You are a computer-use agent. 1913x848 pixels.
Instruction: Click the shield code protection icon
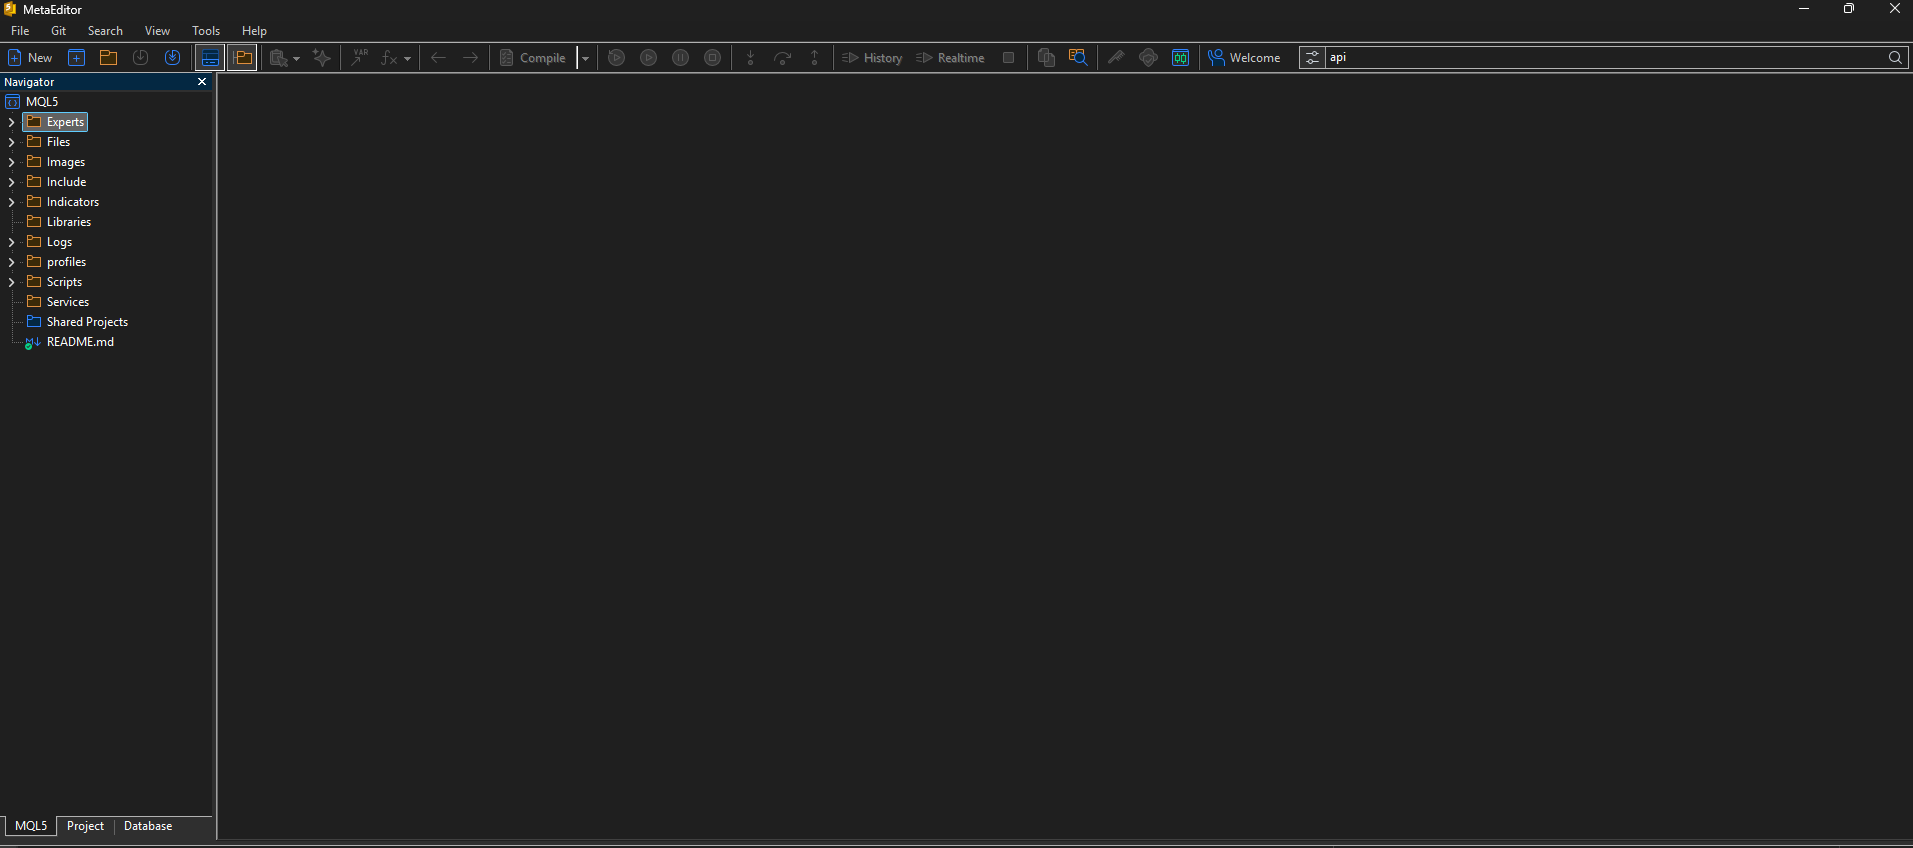click(x=1148, y=58)
